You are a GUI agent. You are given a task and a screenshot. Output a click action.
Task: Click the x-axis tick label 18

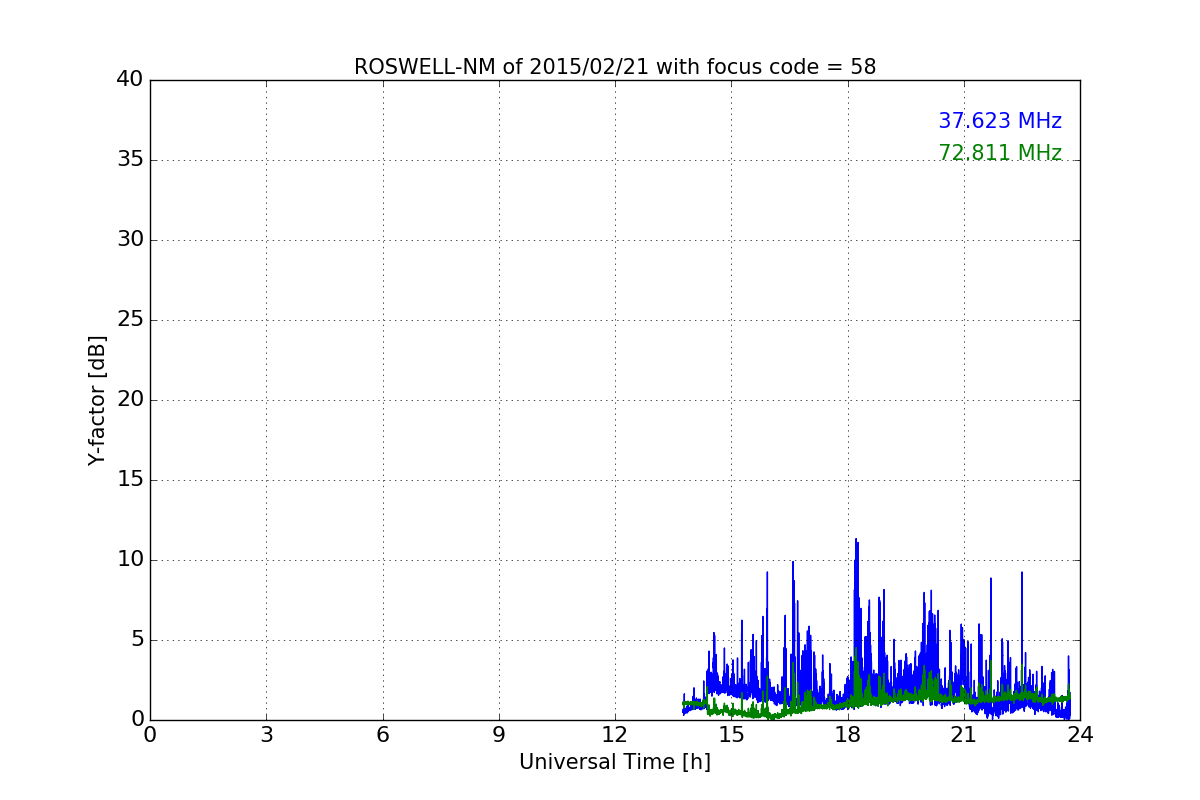tap(848, 735)
